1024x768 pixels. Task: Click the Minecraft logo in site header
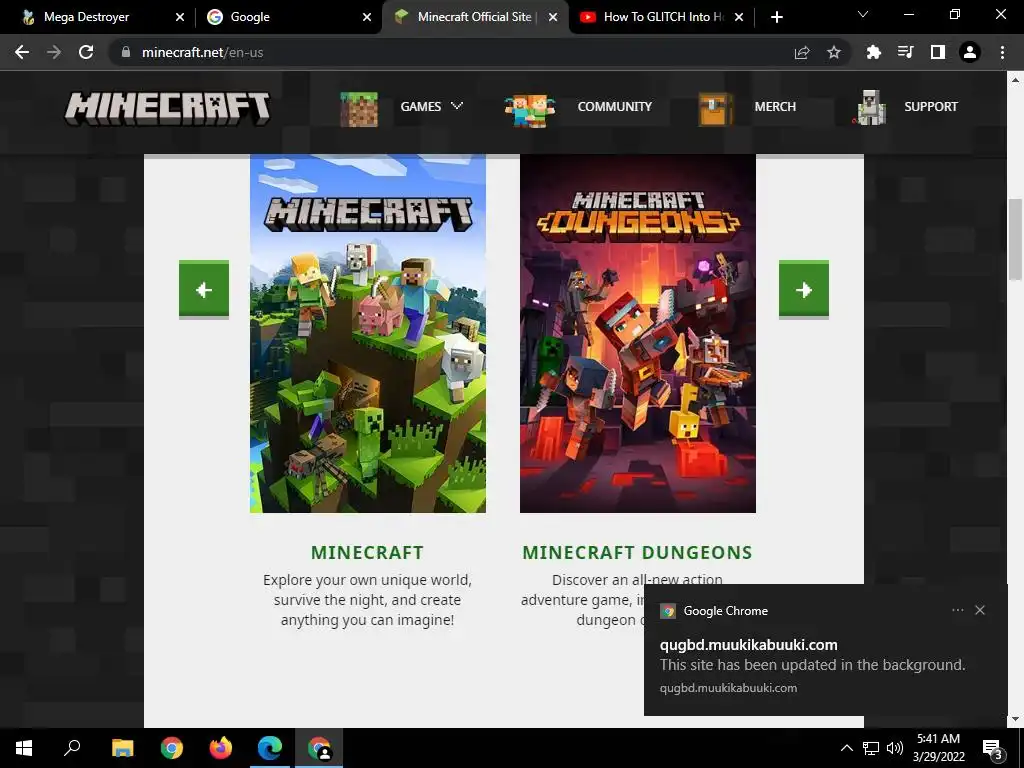(168, 108)
